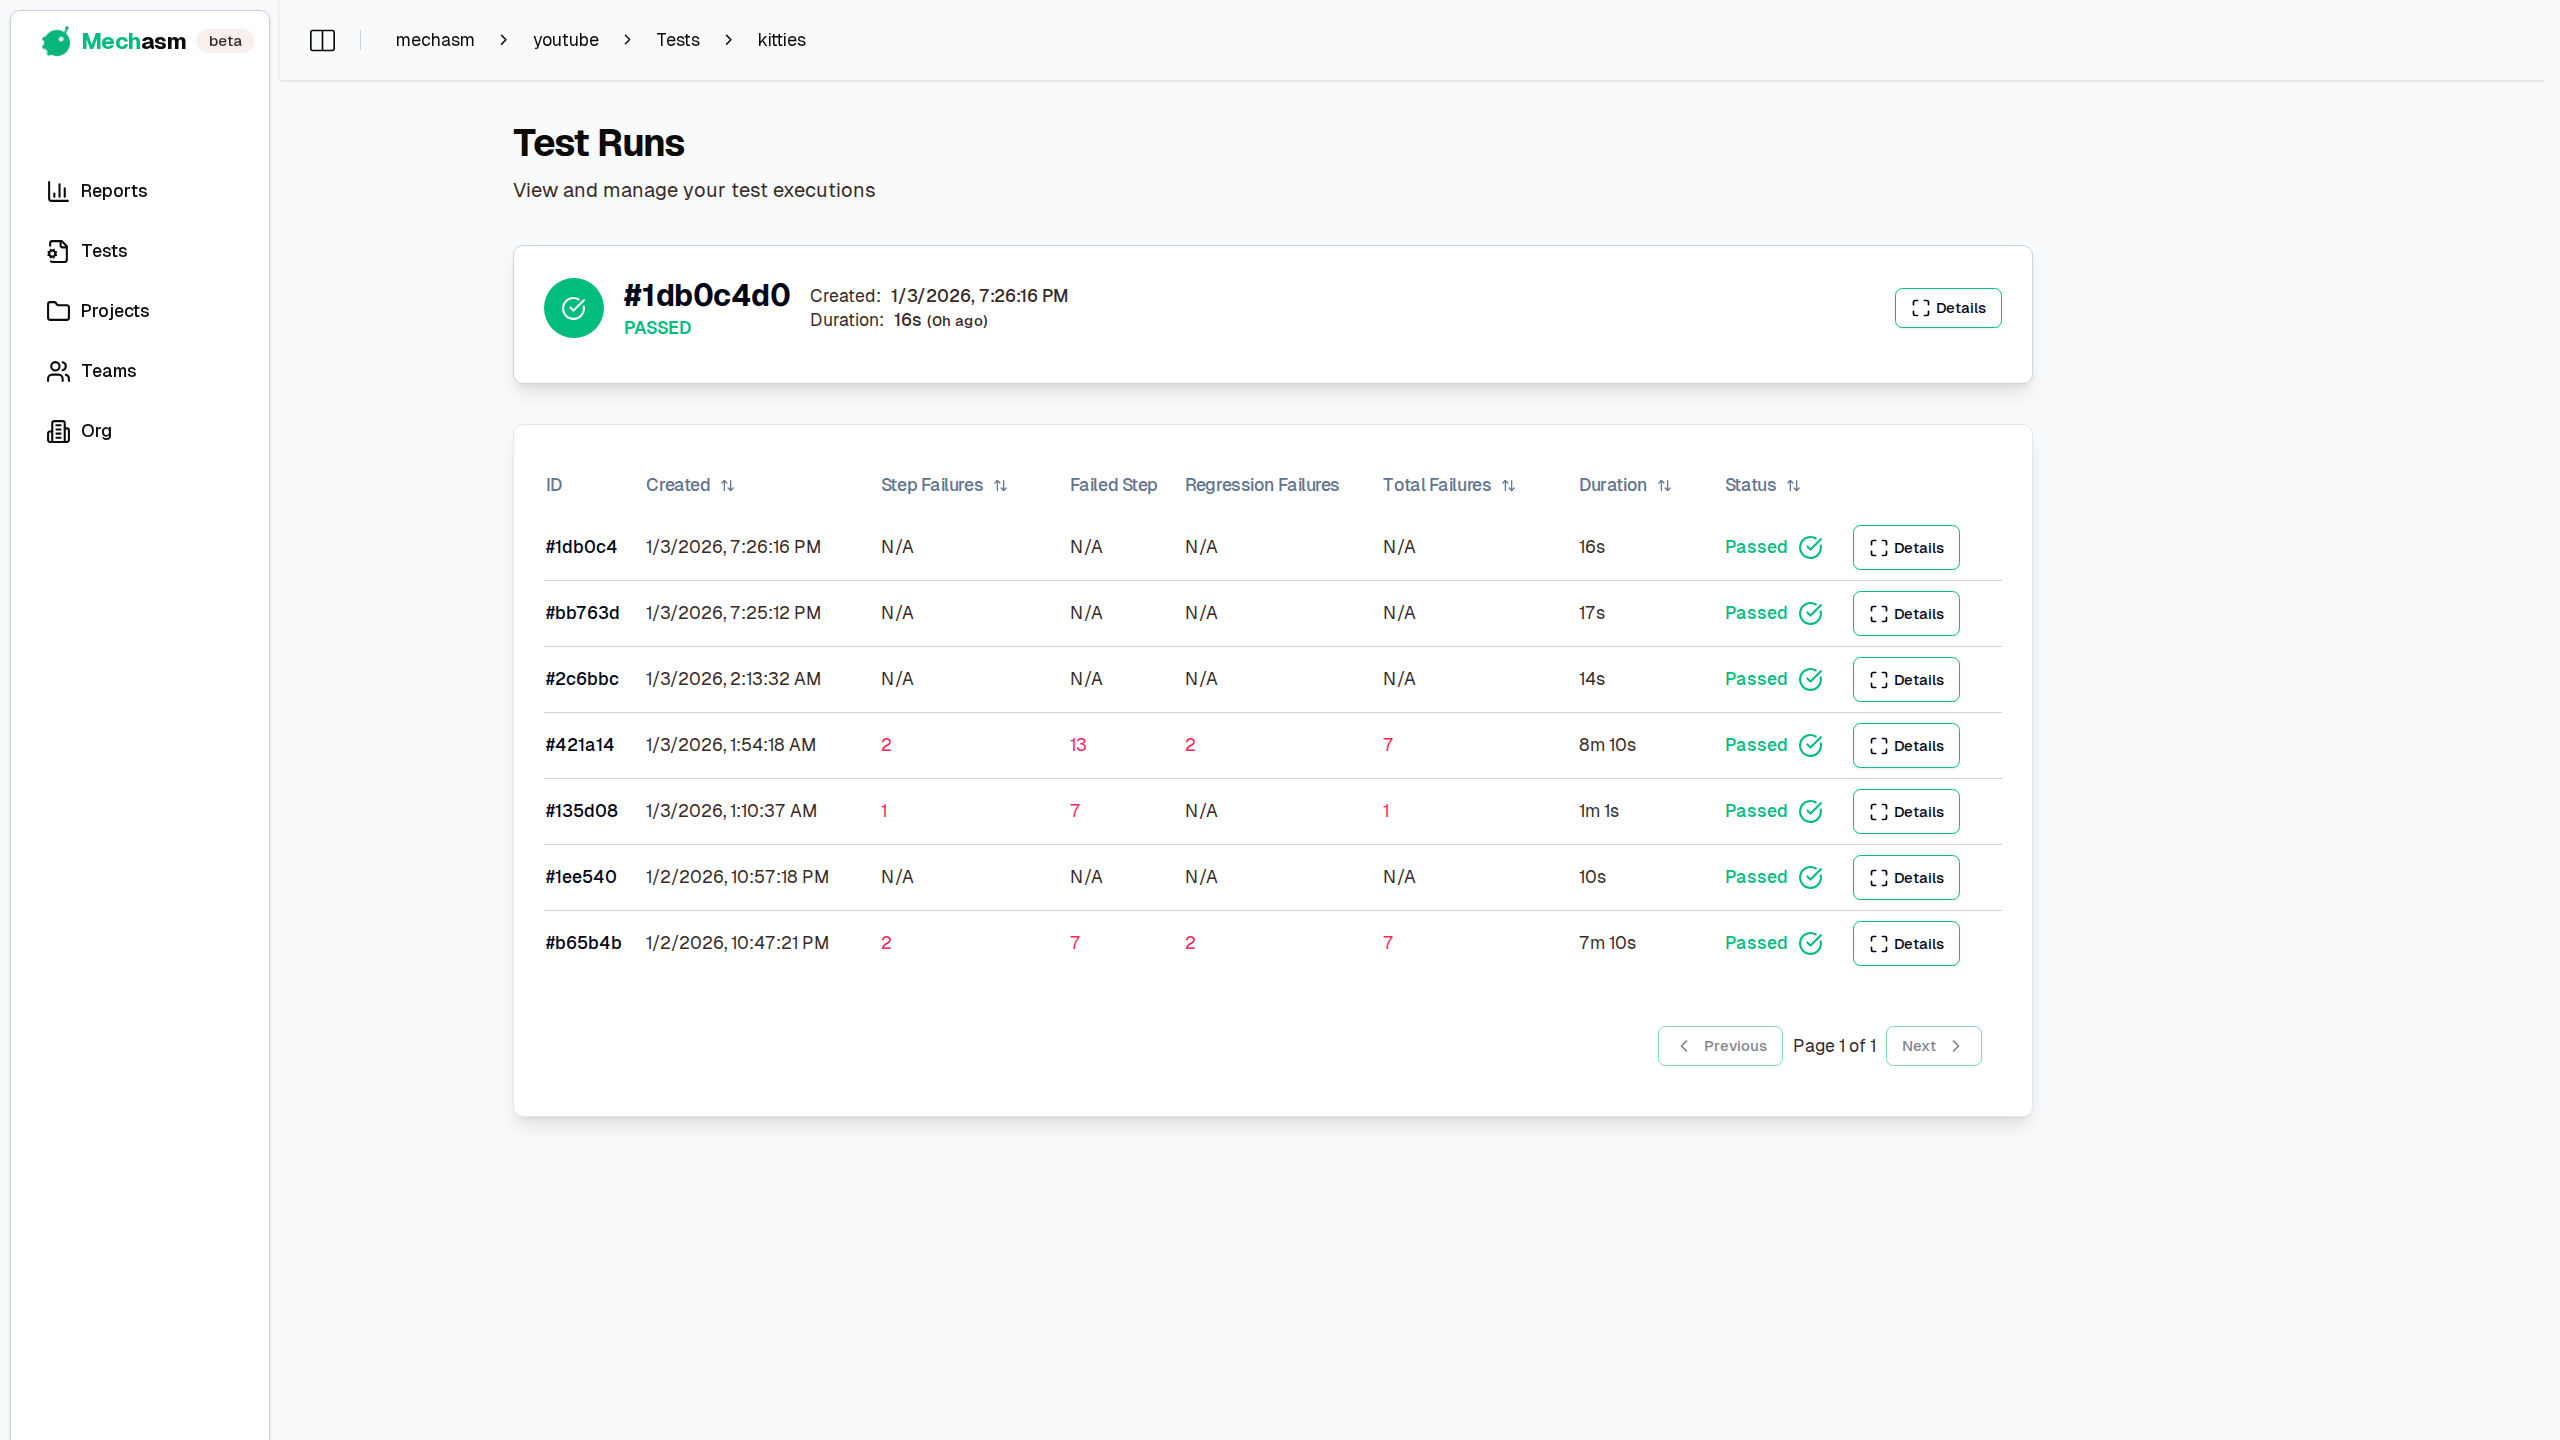Click passed check icon for run #421a14
The height and width of the screenshot is (1440, 2560).
click(x=1810, y=745)
